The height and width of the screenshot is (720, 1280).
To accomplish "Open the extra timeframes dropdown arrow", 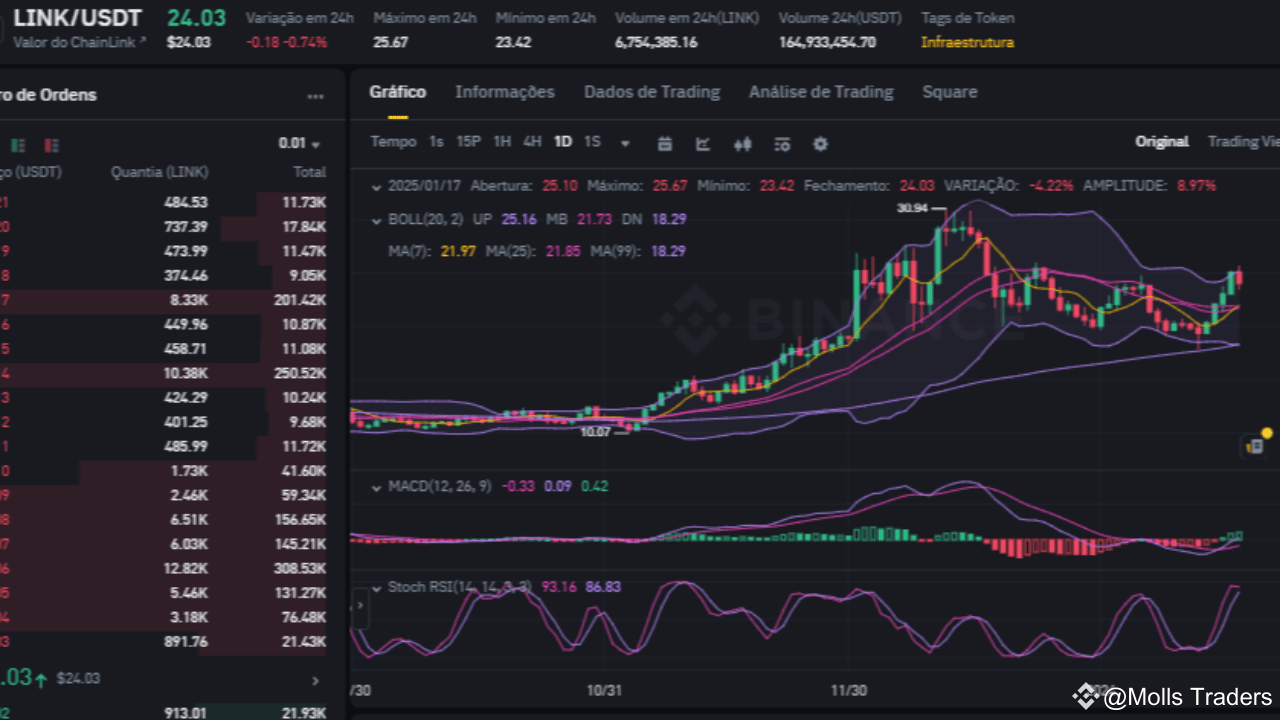I will (625, 144).
